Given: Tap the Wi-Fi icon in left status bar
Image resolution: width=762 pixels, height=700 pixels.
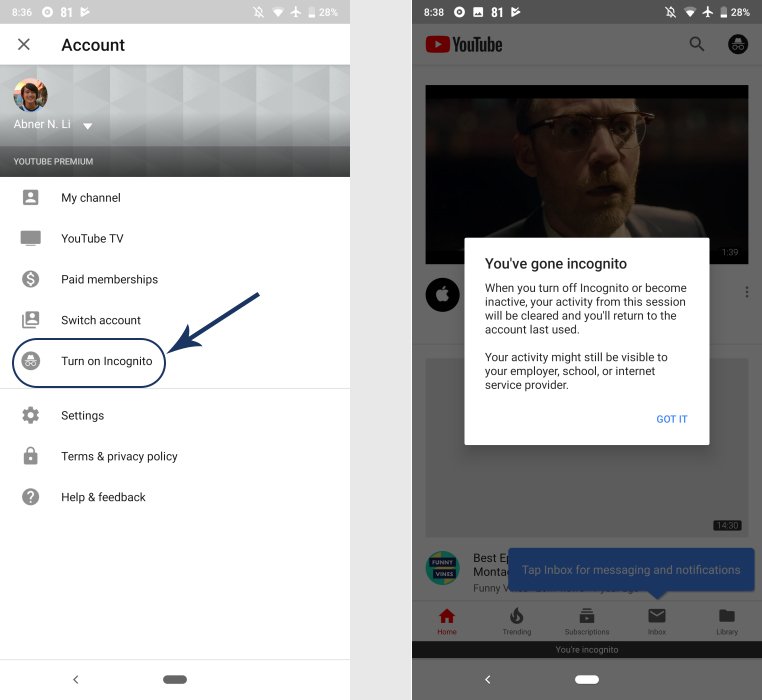Looking at the screenshot, I should click(x=278, y=12).
